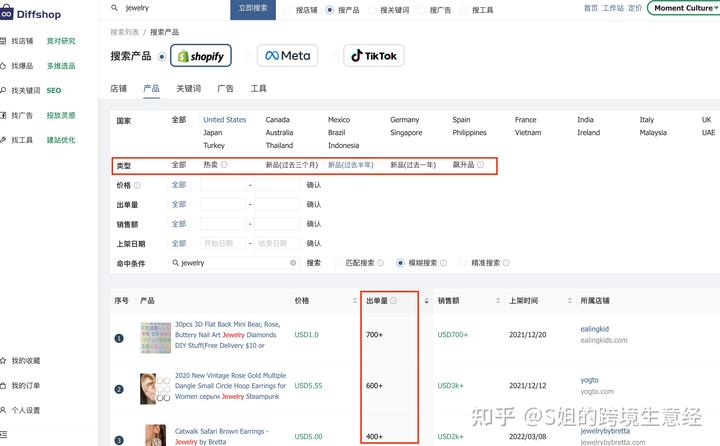Image resolution: width=720 pixels, height=446 pixels.
Task: Select the 搜店铺 radio button
Action: pyautogui.click(x=288, y=9)
